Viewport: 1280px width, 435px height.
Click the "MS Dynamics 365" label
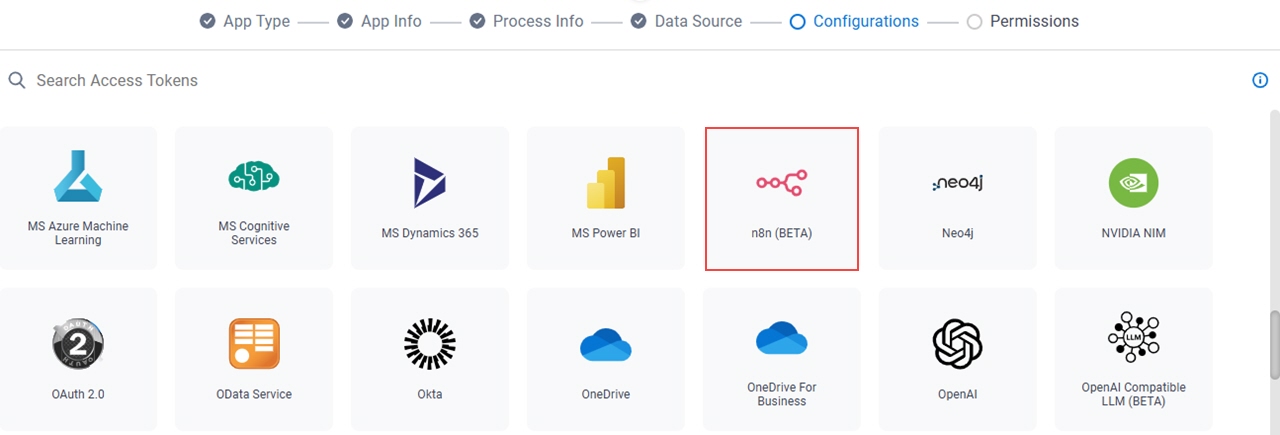pos(430,233)
